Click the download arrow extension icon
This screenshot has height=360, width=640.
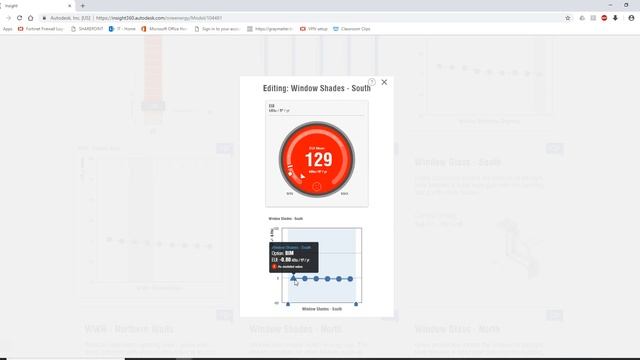615,18
